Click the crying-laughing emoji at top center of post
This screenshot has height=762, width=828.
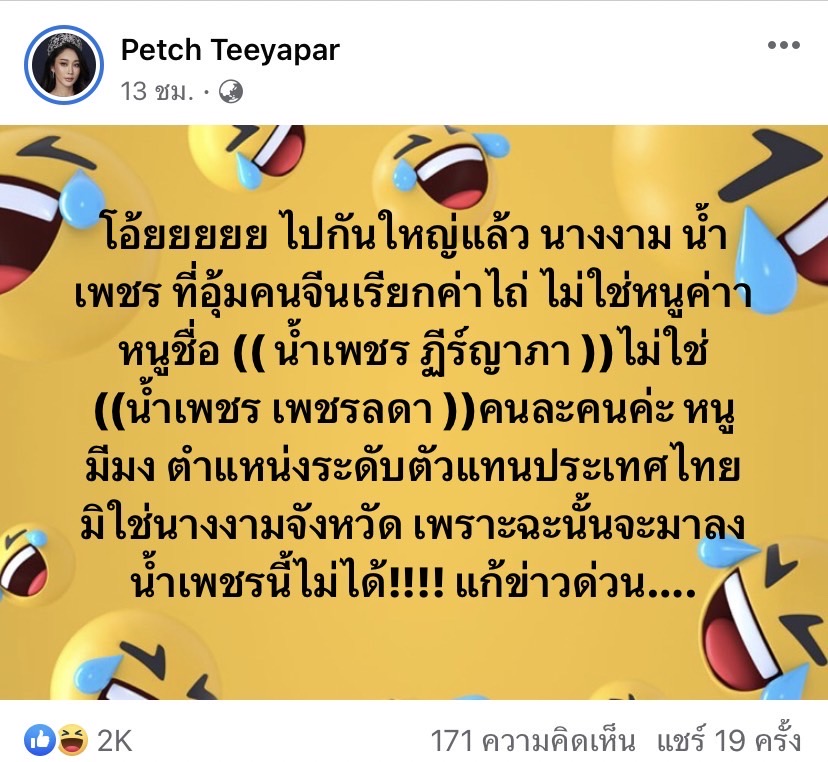click(441, 167)
